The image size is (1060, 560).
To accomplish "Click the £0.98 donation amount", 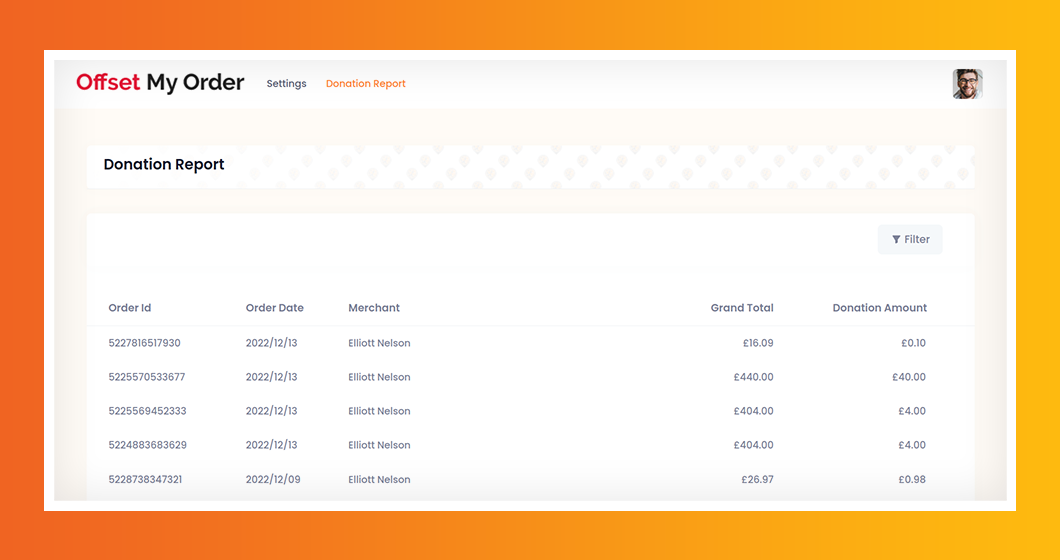I will [x=913, y=479].
